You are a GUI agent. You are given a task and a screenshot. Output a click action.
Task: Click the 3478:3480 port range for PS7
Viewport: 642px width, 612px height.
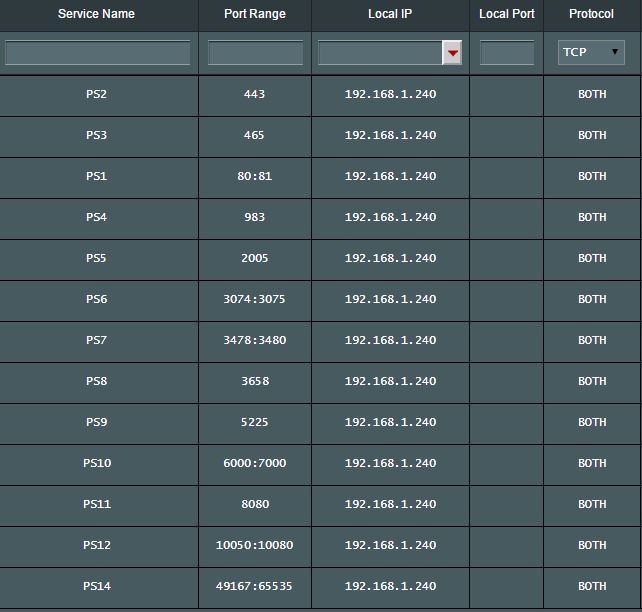254,340
